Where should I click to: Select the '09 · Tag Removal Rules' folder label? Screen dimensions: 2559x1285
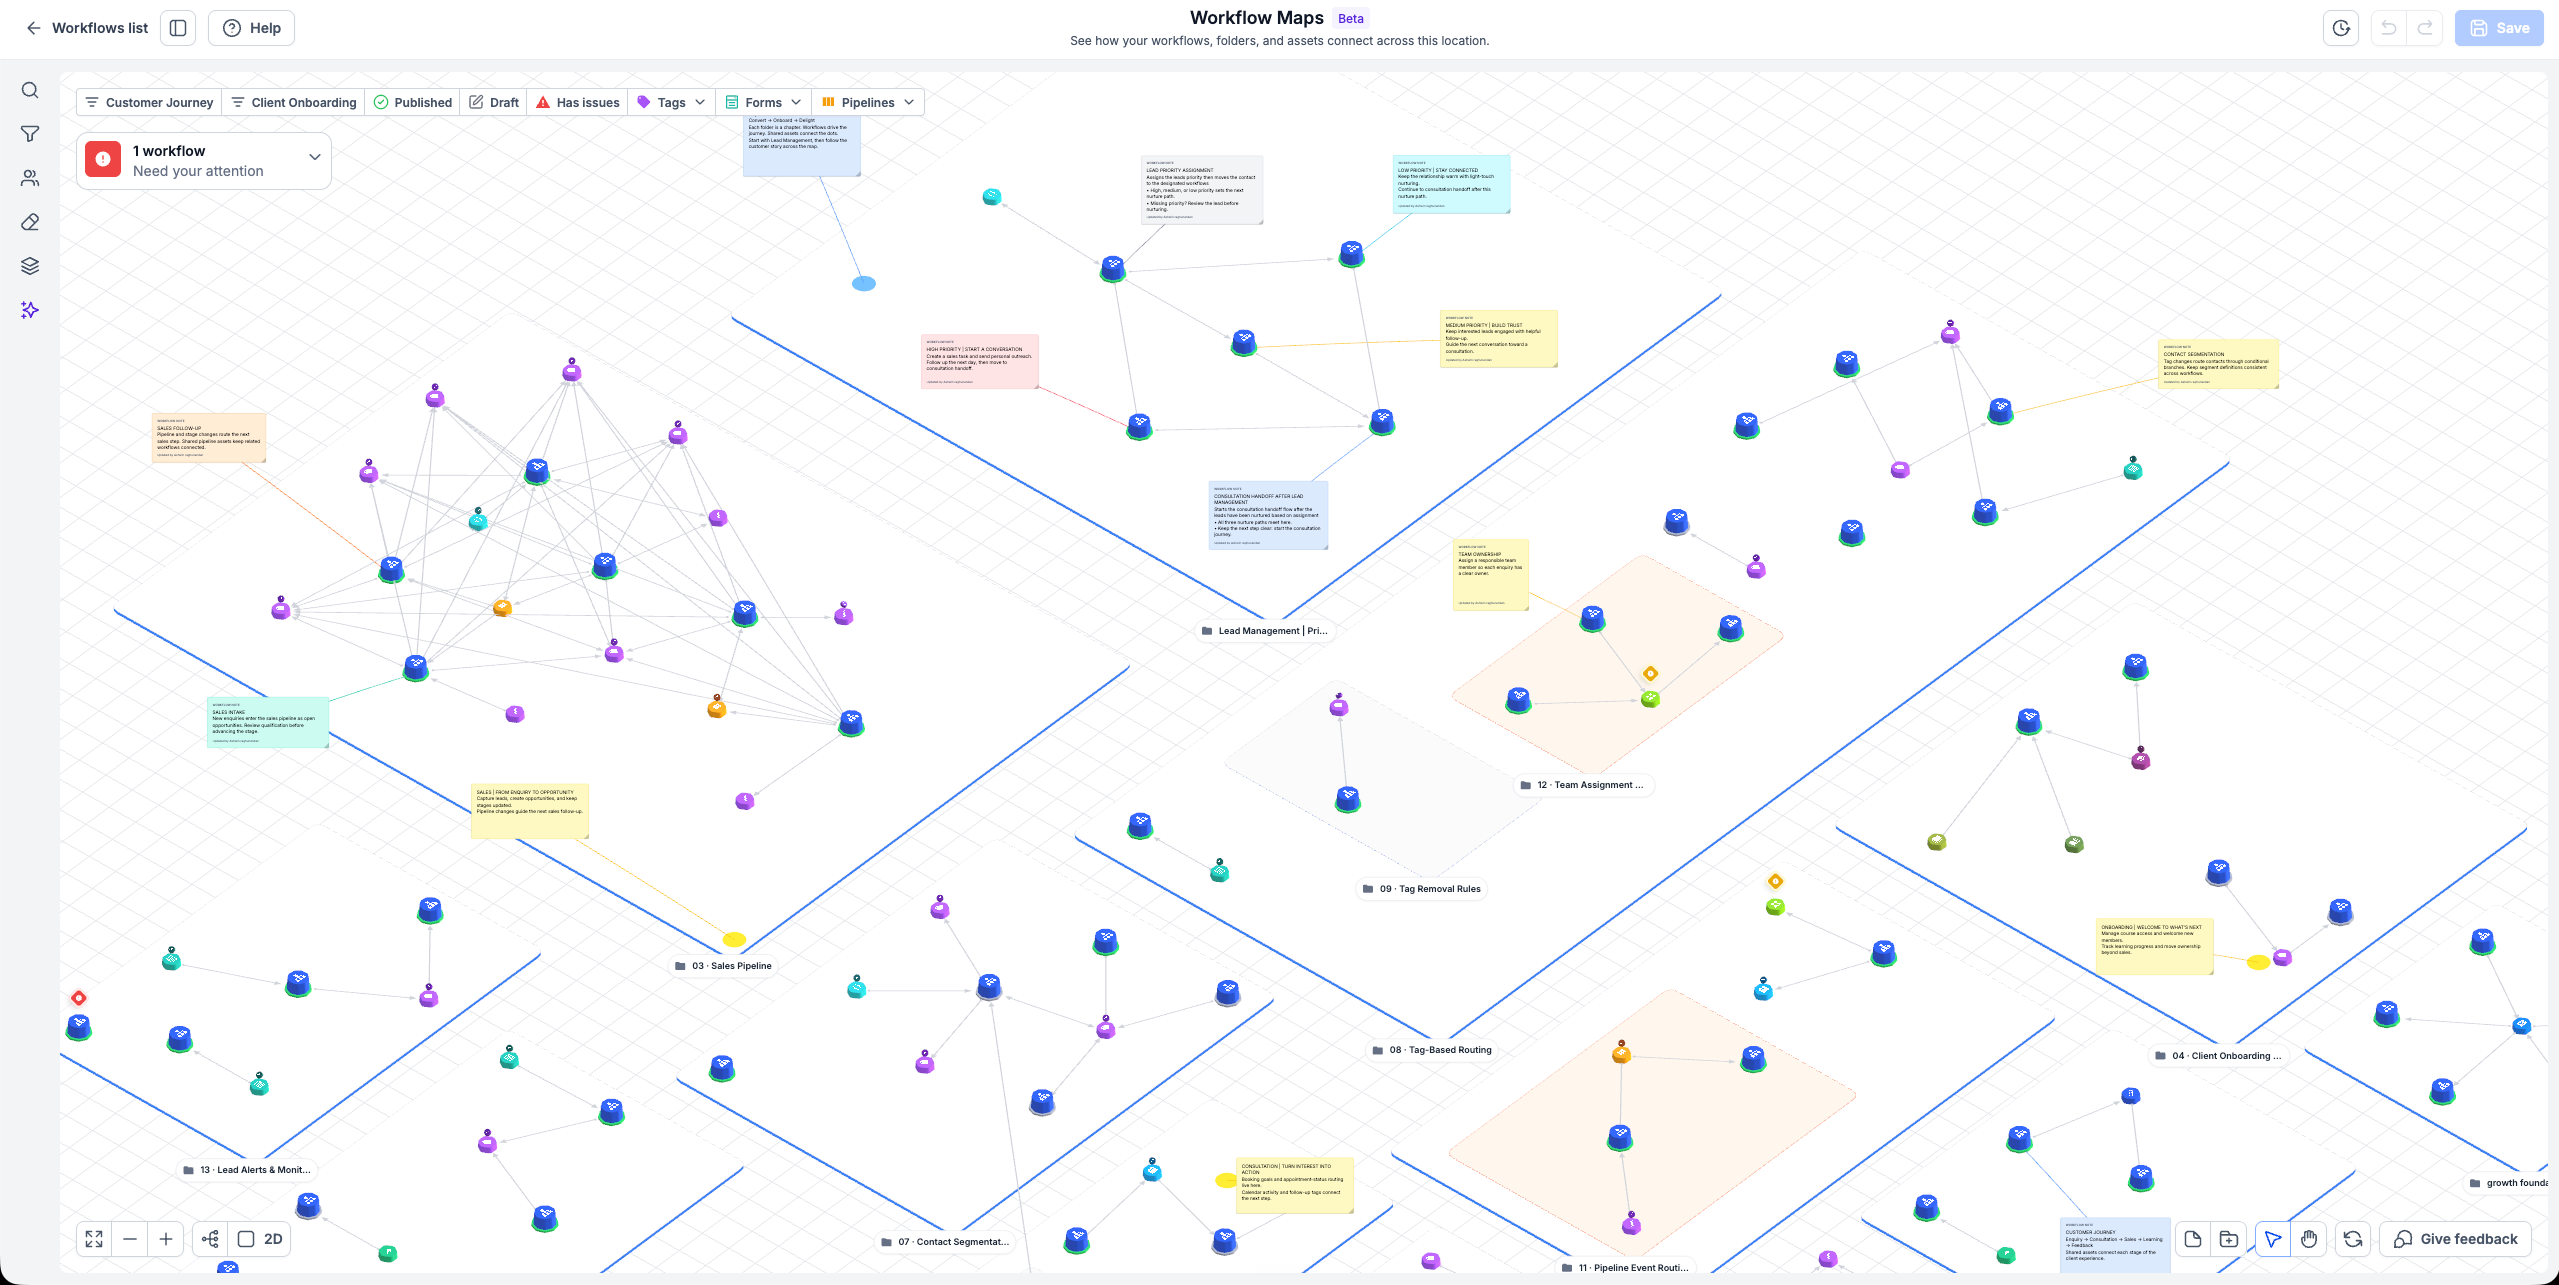point(1421,889)
